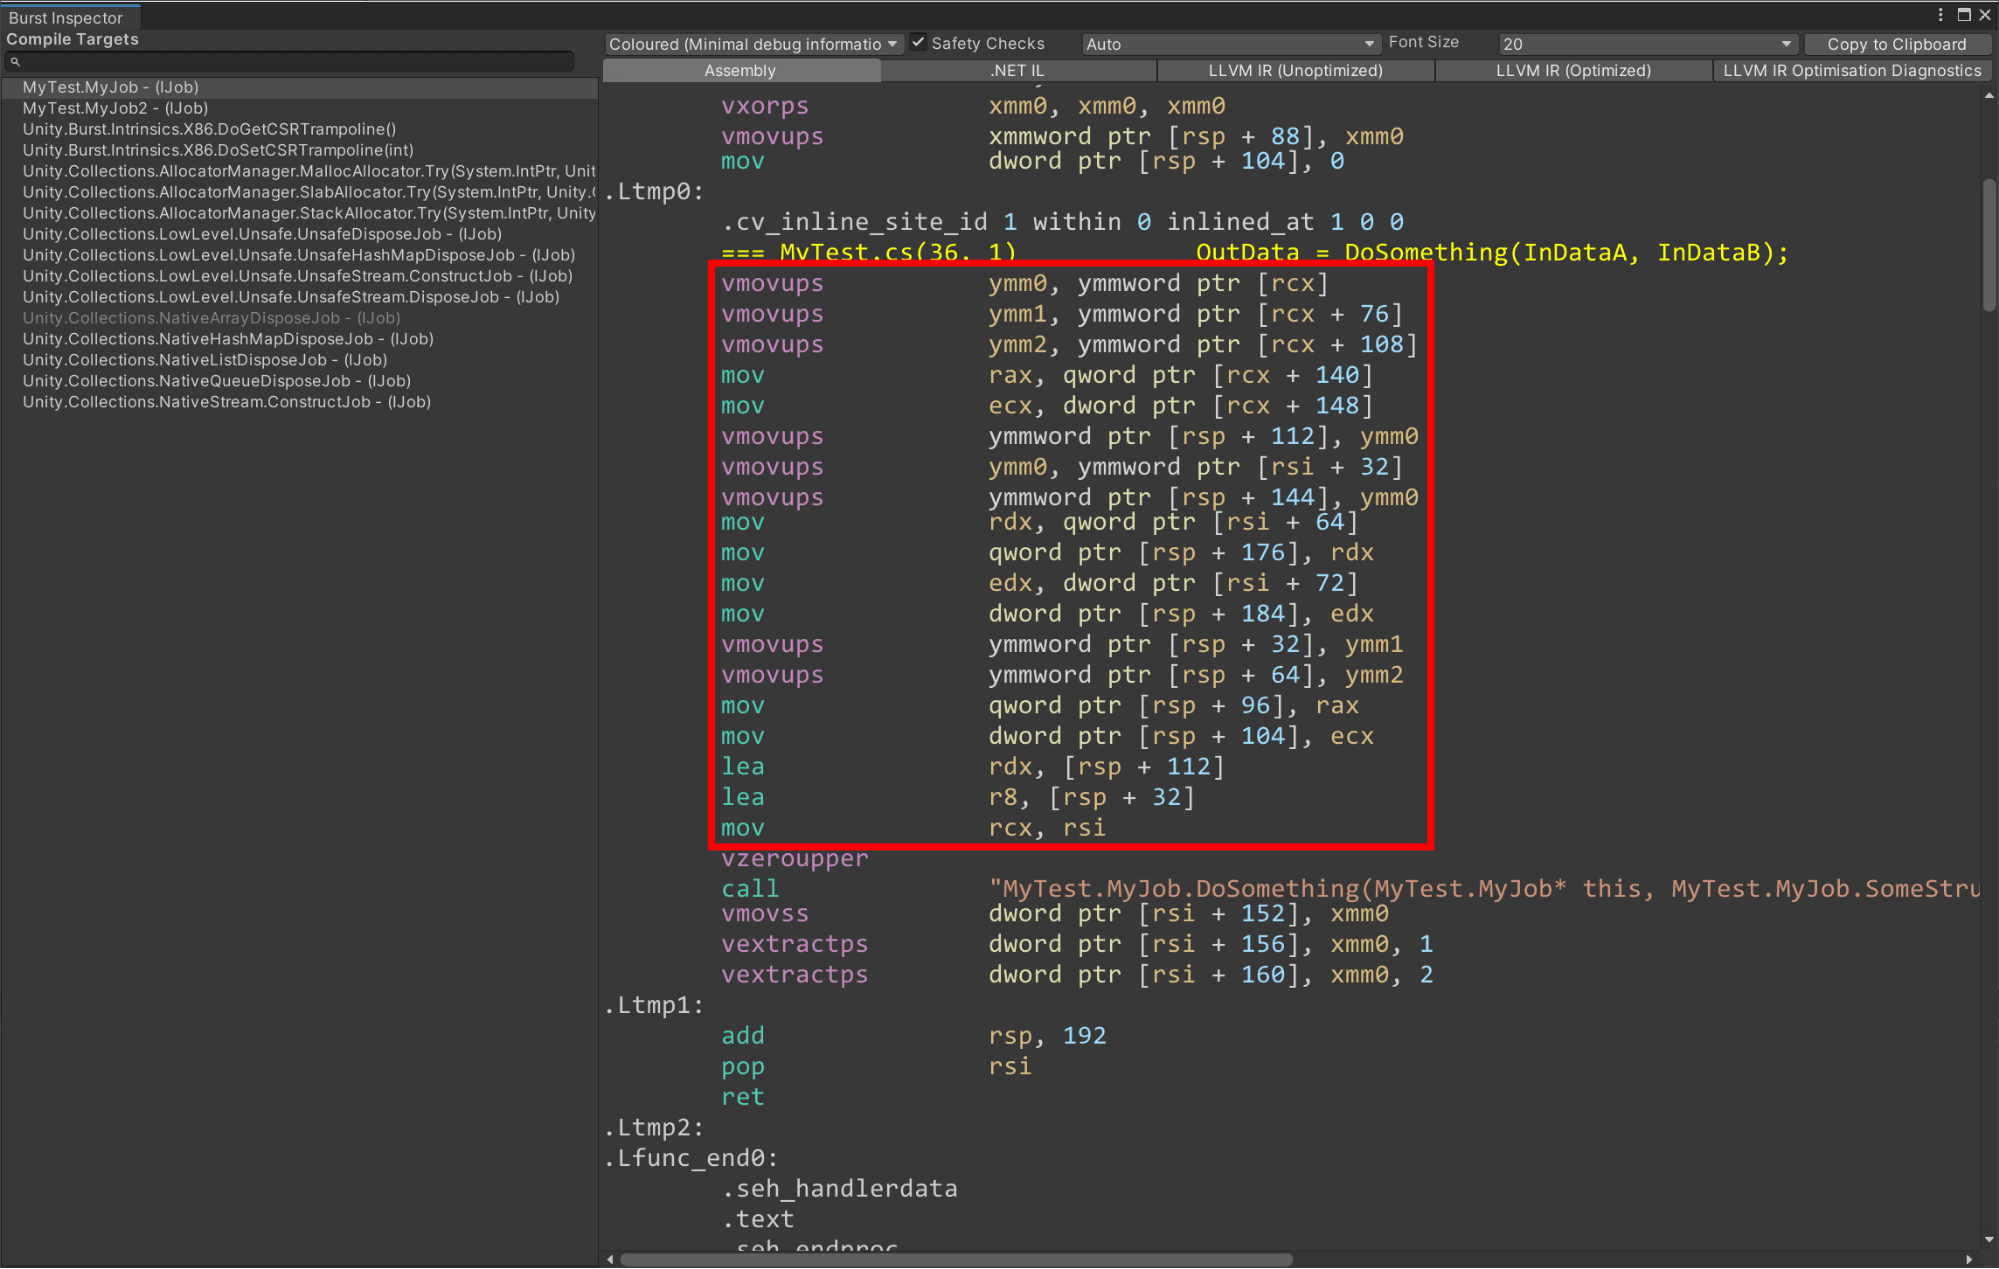The height and width of the screenshot is (1269, 1999).
Task: Select MyTest.MyJob - (IJob) compile target
Action: tap(300, 88)
